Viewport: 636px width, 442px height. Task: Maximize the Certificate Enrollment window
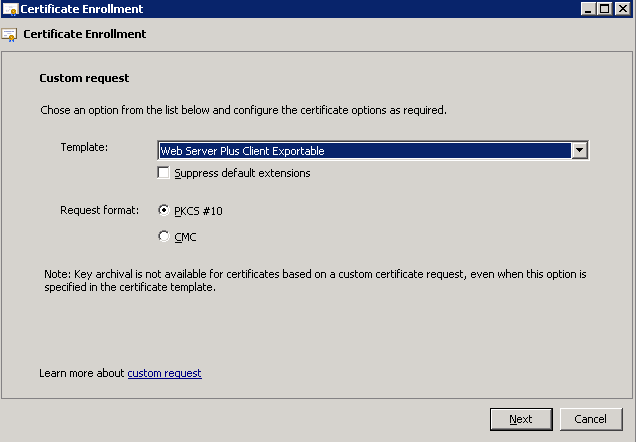pos(604,9)
